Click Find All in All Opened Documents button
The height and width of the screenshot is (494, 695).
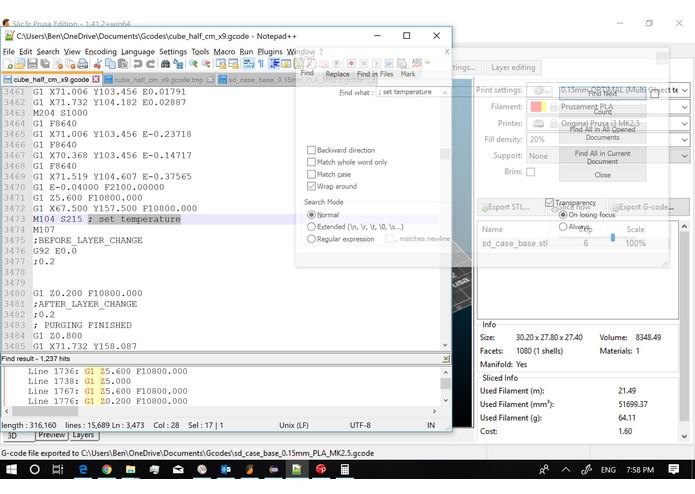602,133
